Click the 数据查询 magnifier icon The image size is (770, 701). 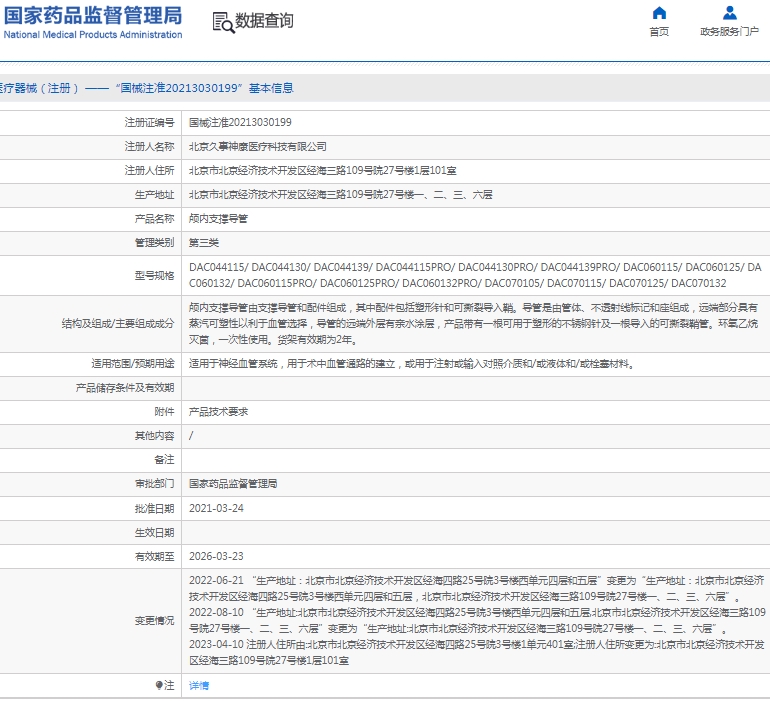223,23
